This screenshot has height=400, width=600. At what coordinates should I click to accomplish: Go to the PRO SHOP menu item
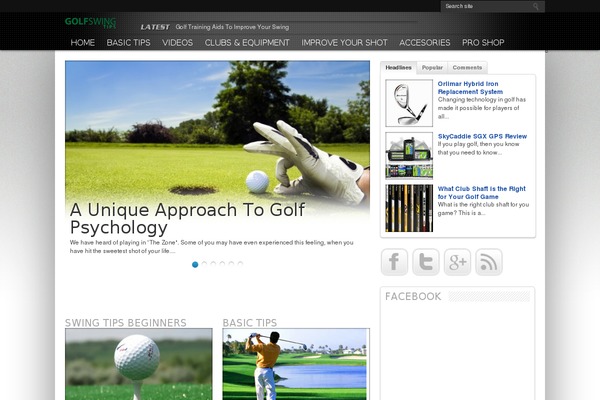click(483, 42)
